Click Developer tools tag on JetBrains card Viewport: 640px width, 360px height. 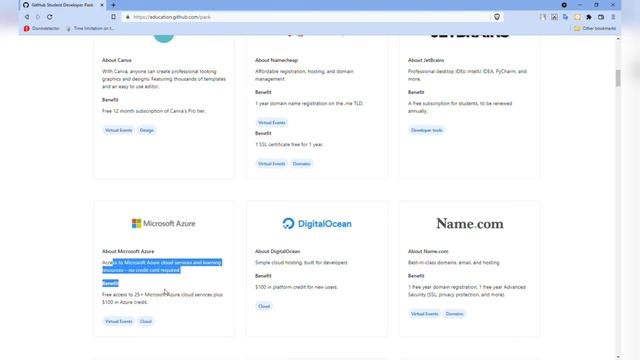tap(427, 130)
